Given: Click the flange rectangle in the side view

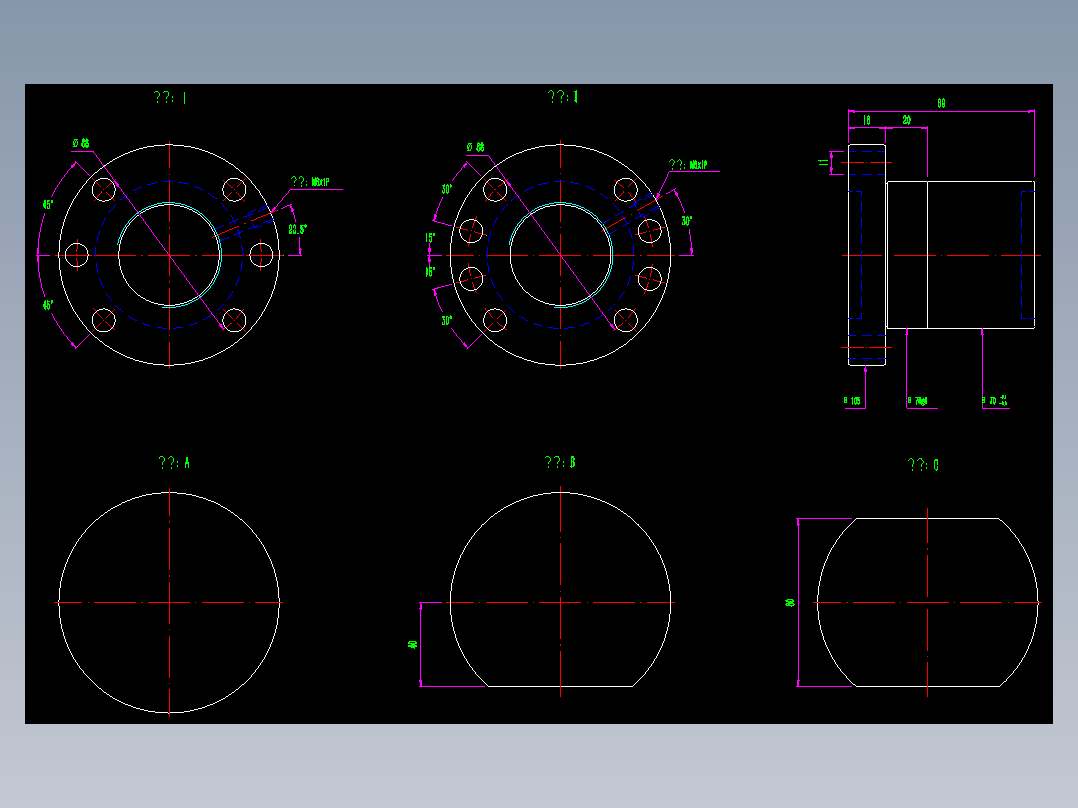Looking at the screenshot, I should pyautogui.click(x=867, y=254).
